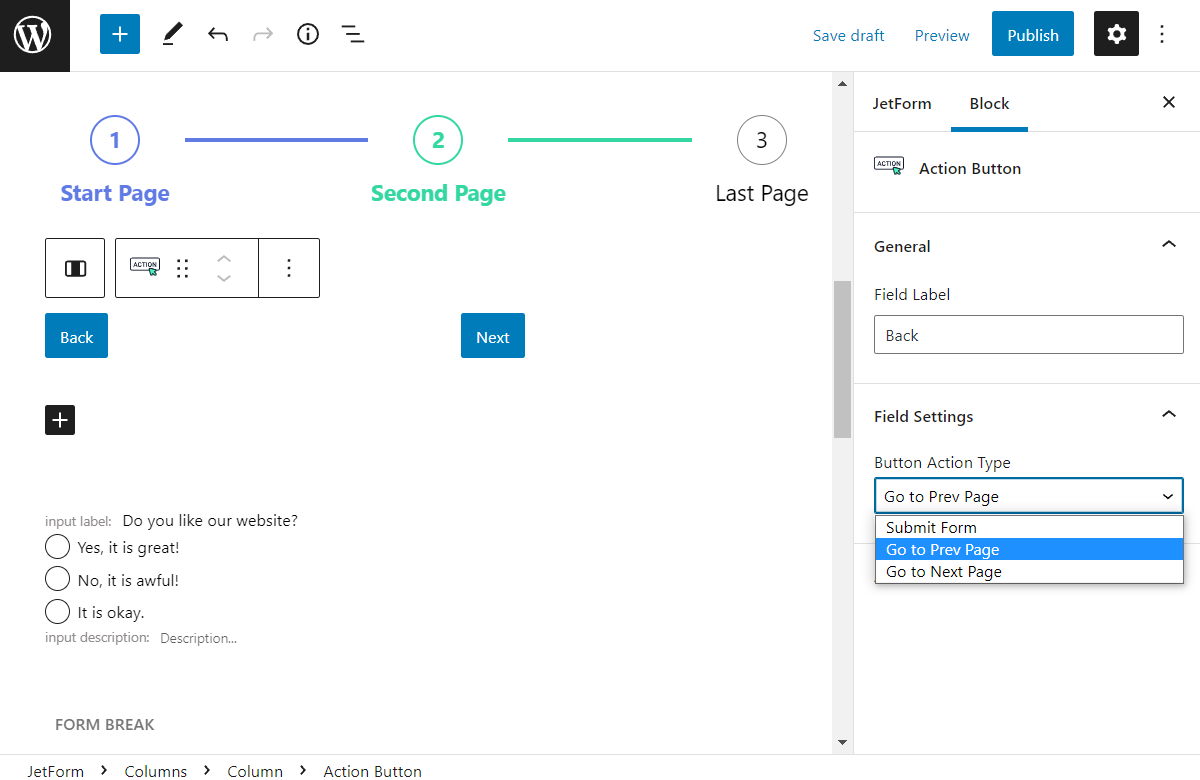Select 'Go to Next Page' in the dropdown
The height and width of the screenshot is (780, 1200).
(x=942, y=571)
